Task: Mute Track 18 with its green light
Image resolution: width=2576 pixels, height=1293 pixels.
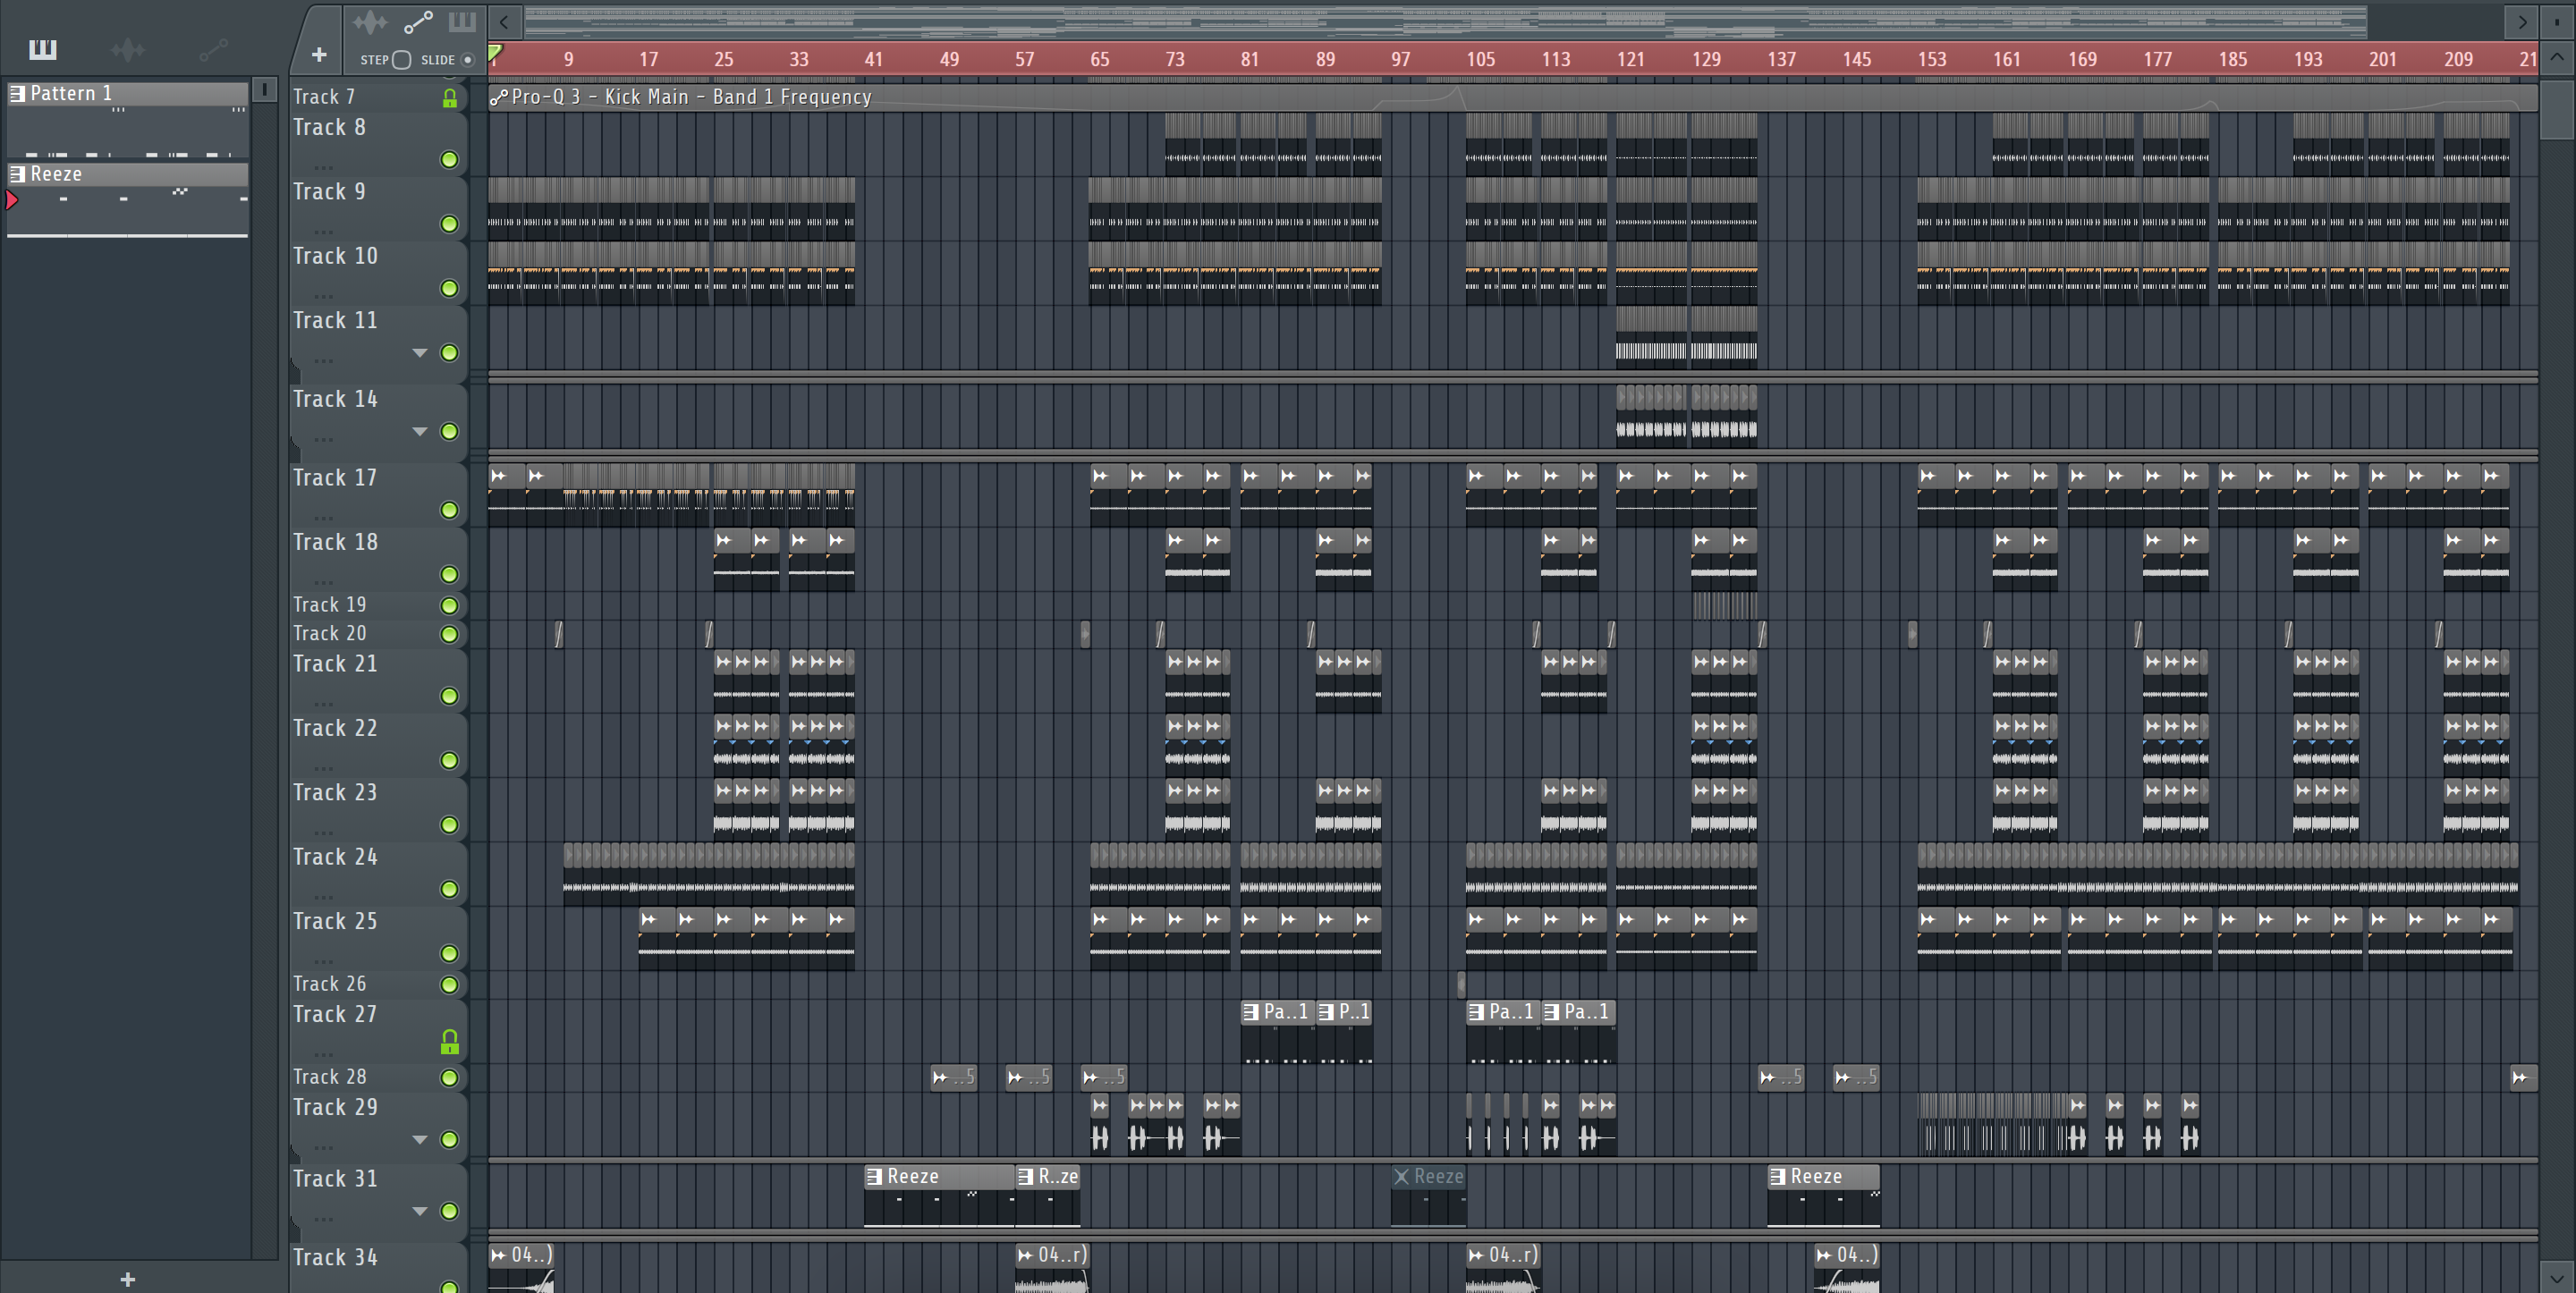Action: [450, 574]
